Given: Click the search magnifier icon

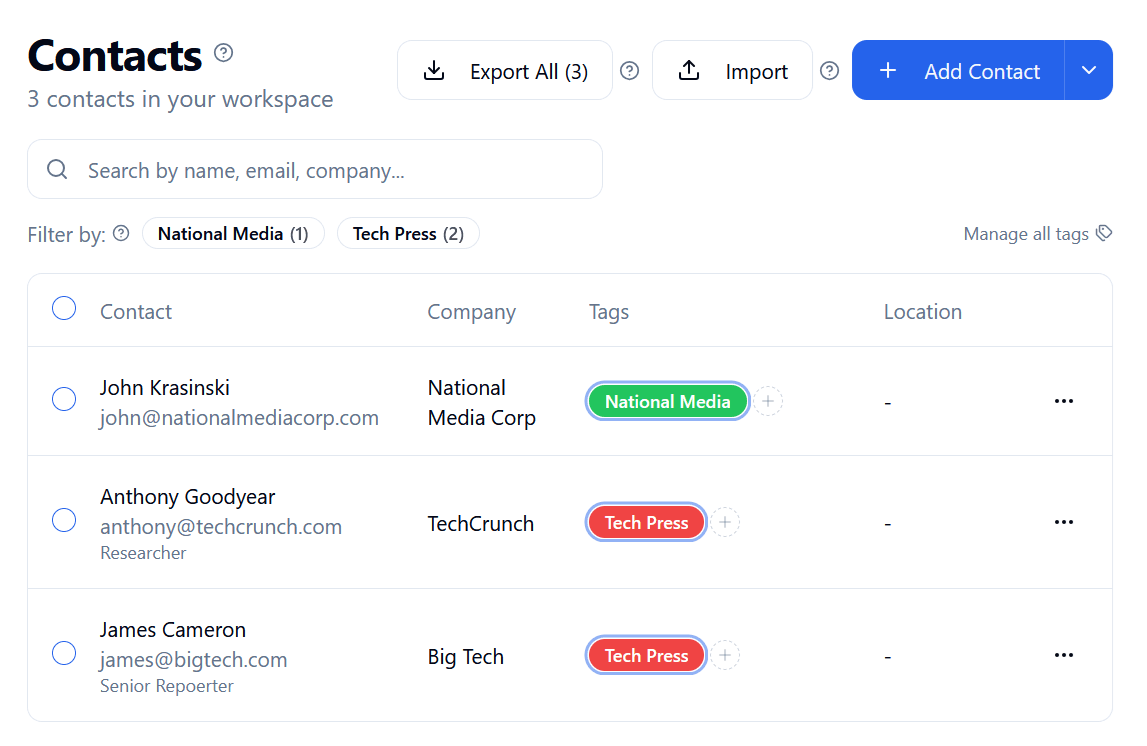Looking at the screenshot, I should point(57,169).
